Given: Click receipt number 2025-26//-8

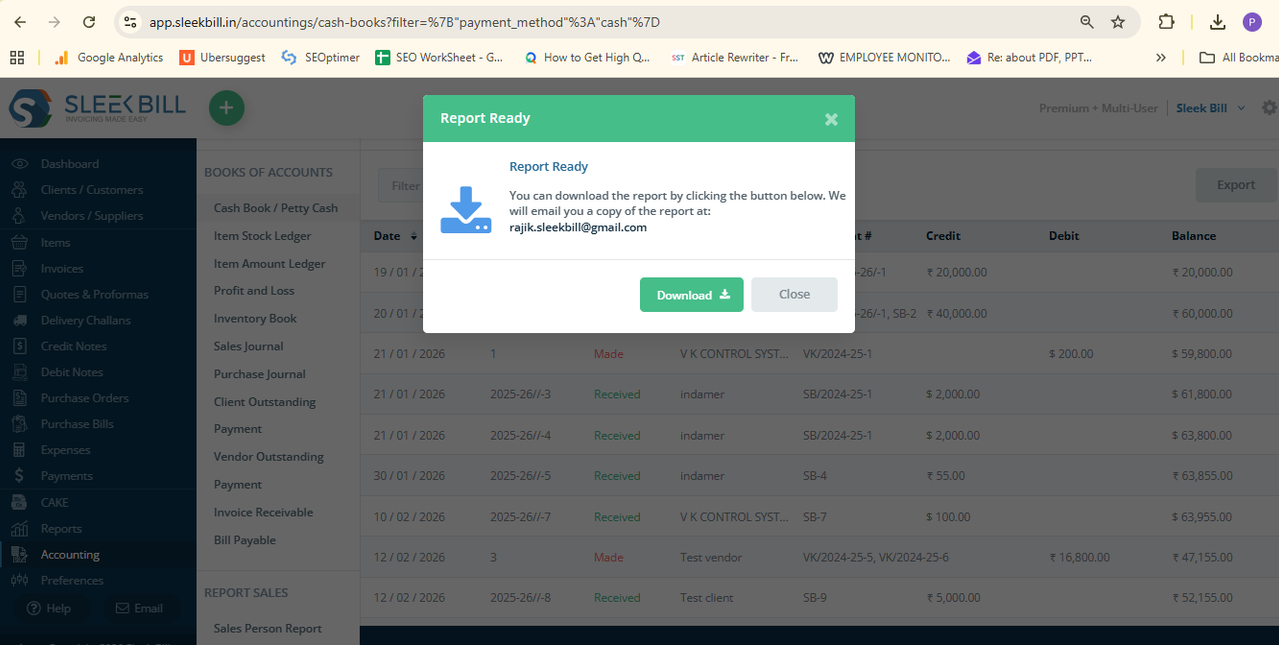Looking at the screenshot, I should [520, 598].
